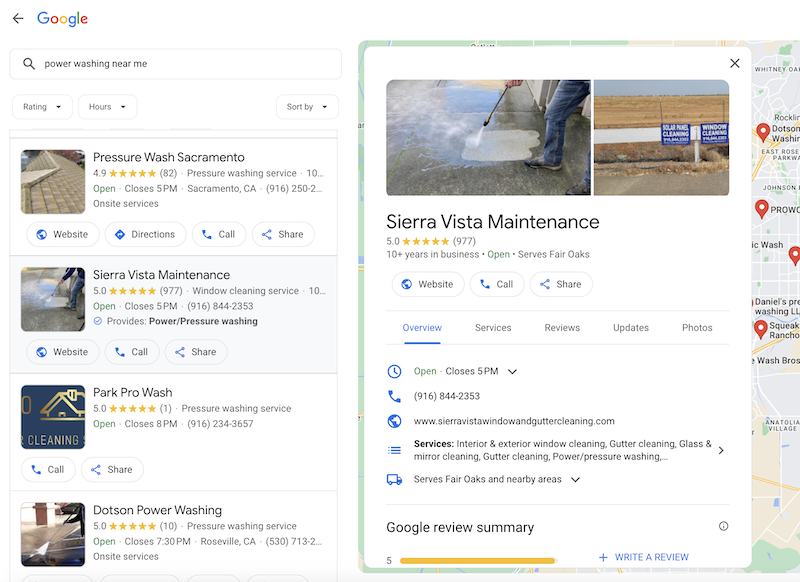Open Sierra Vista Maintenance list thumbnail
This screenshot has height=582, width=800.
tap(53, 299)
